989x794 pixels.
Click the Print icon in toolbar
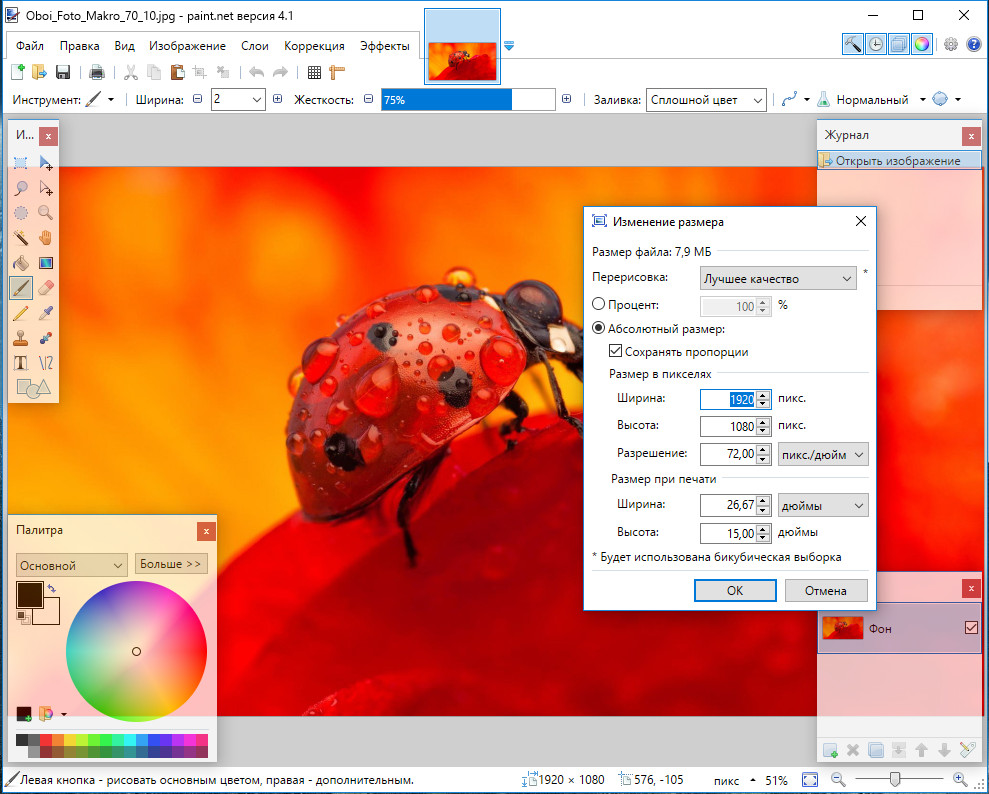click(97, 72)
